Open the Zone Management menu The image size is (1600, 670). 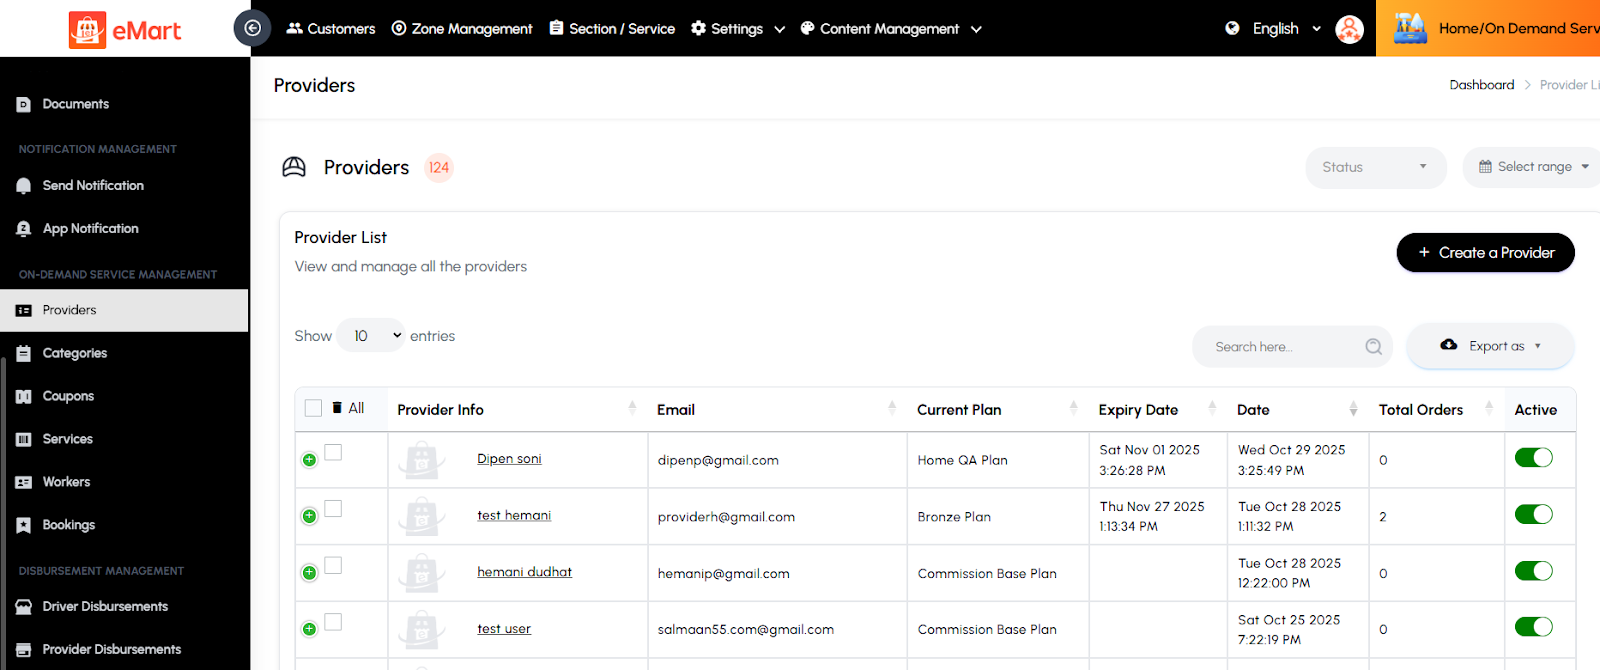click(x=462, y=29)
